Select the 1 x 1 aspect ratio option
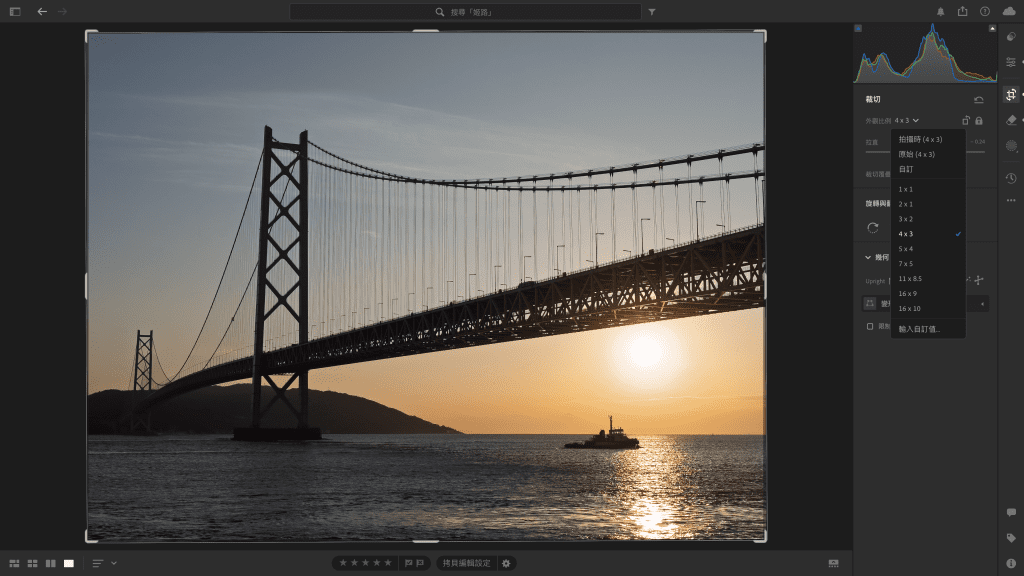Image resolution: width=1024 pixels, height=576 pixels. (x=906, y=189)
